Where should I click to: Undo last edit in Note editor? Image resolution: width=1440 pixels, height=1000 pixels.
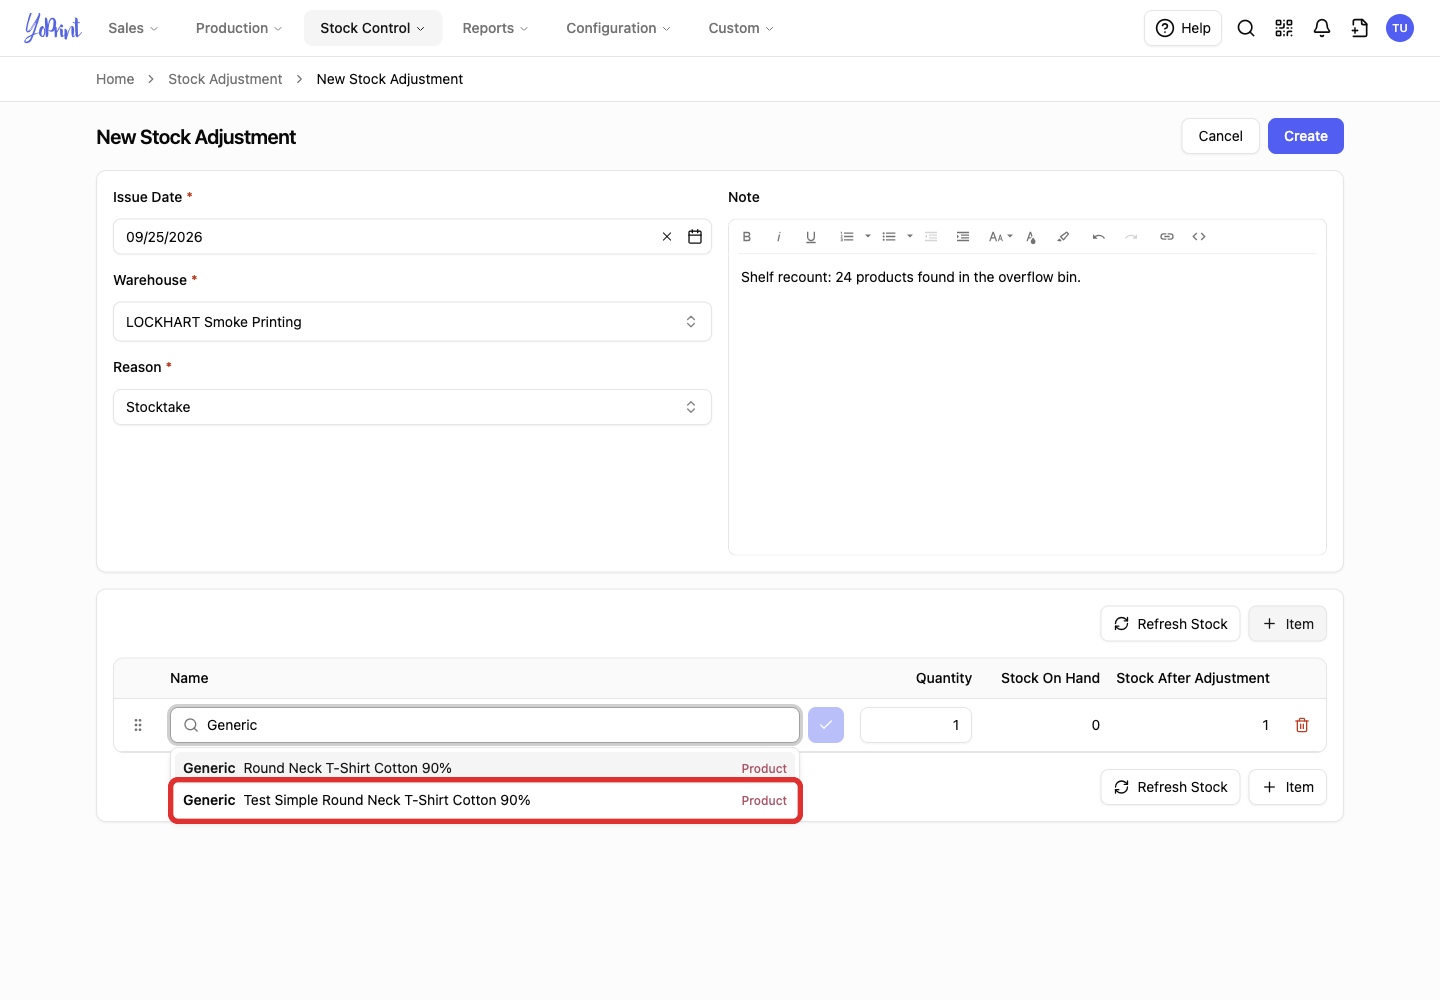(1099, 237)
